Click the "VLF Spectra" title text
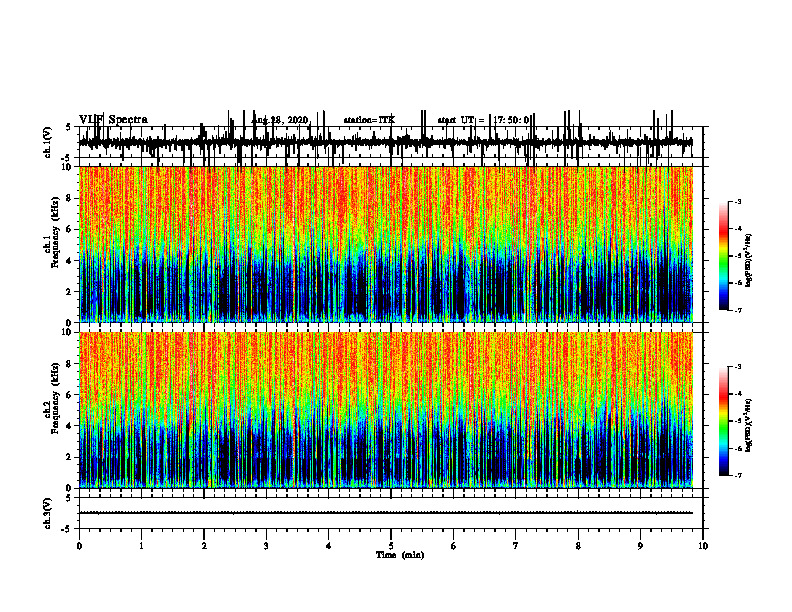 click(x=113, y=120)
